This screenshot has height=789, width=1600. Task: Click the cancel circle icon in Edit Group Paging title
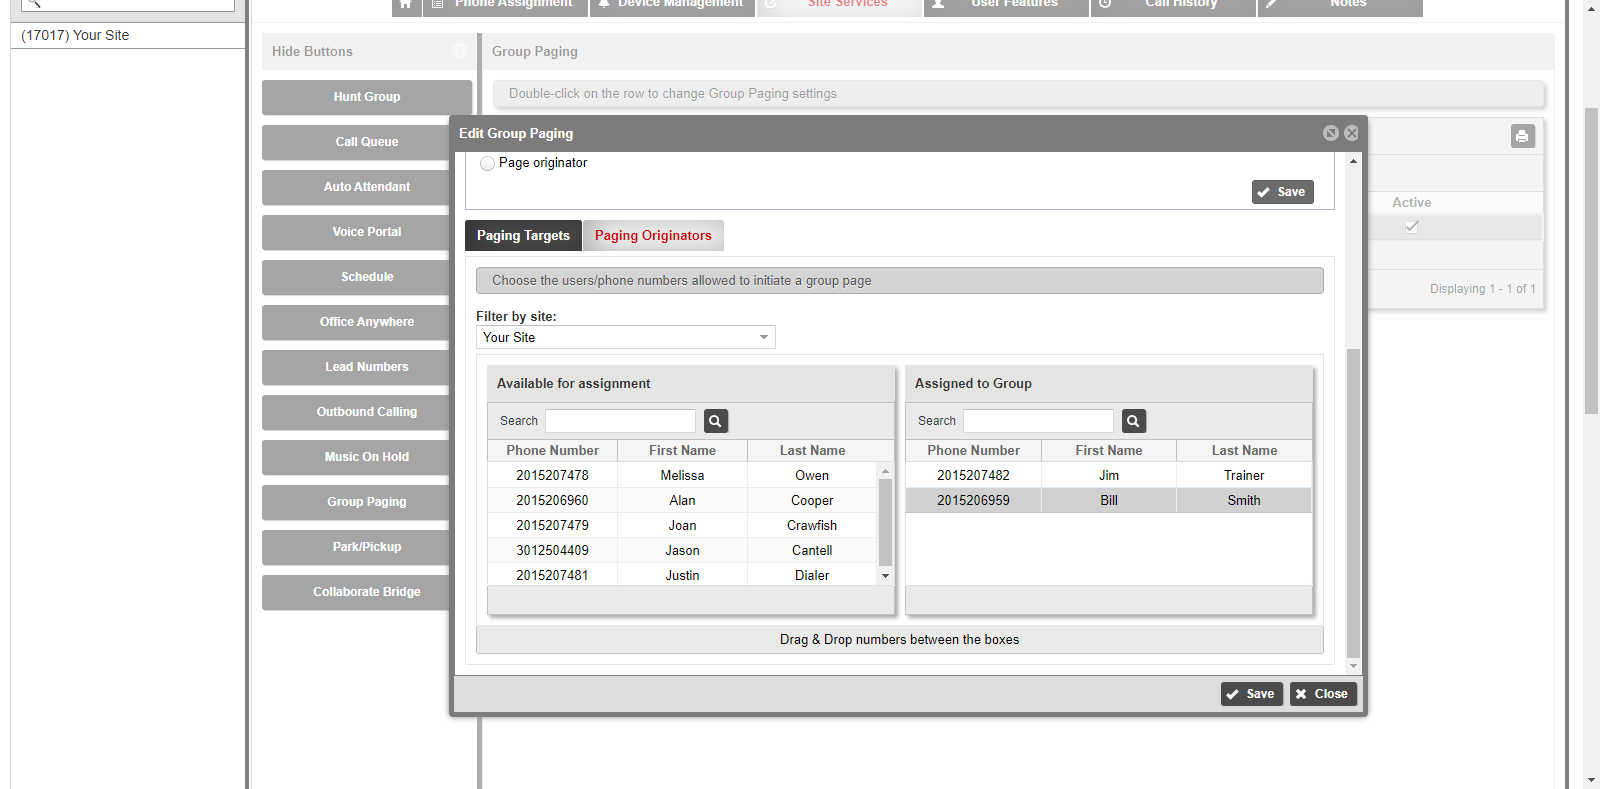[1331, 133]
